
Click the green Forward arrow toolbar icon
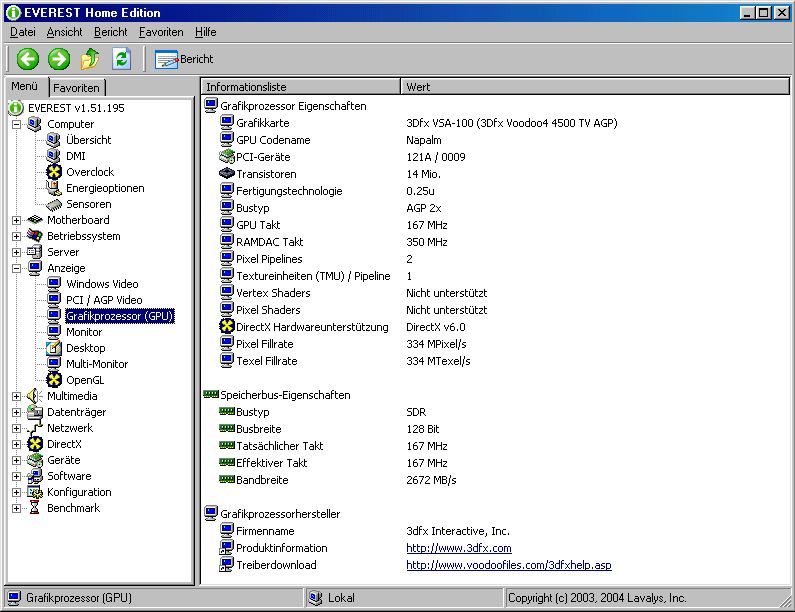point(59,59)
